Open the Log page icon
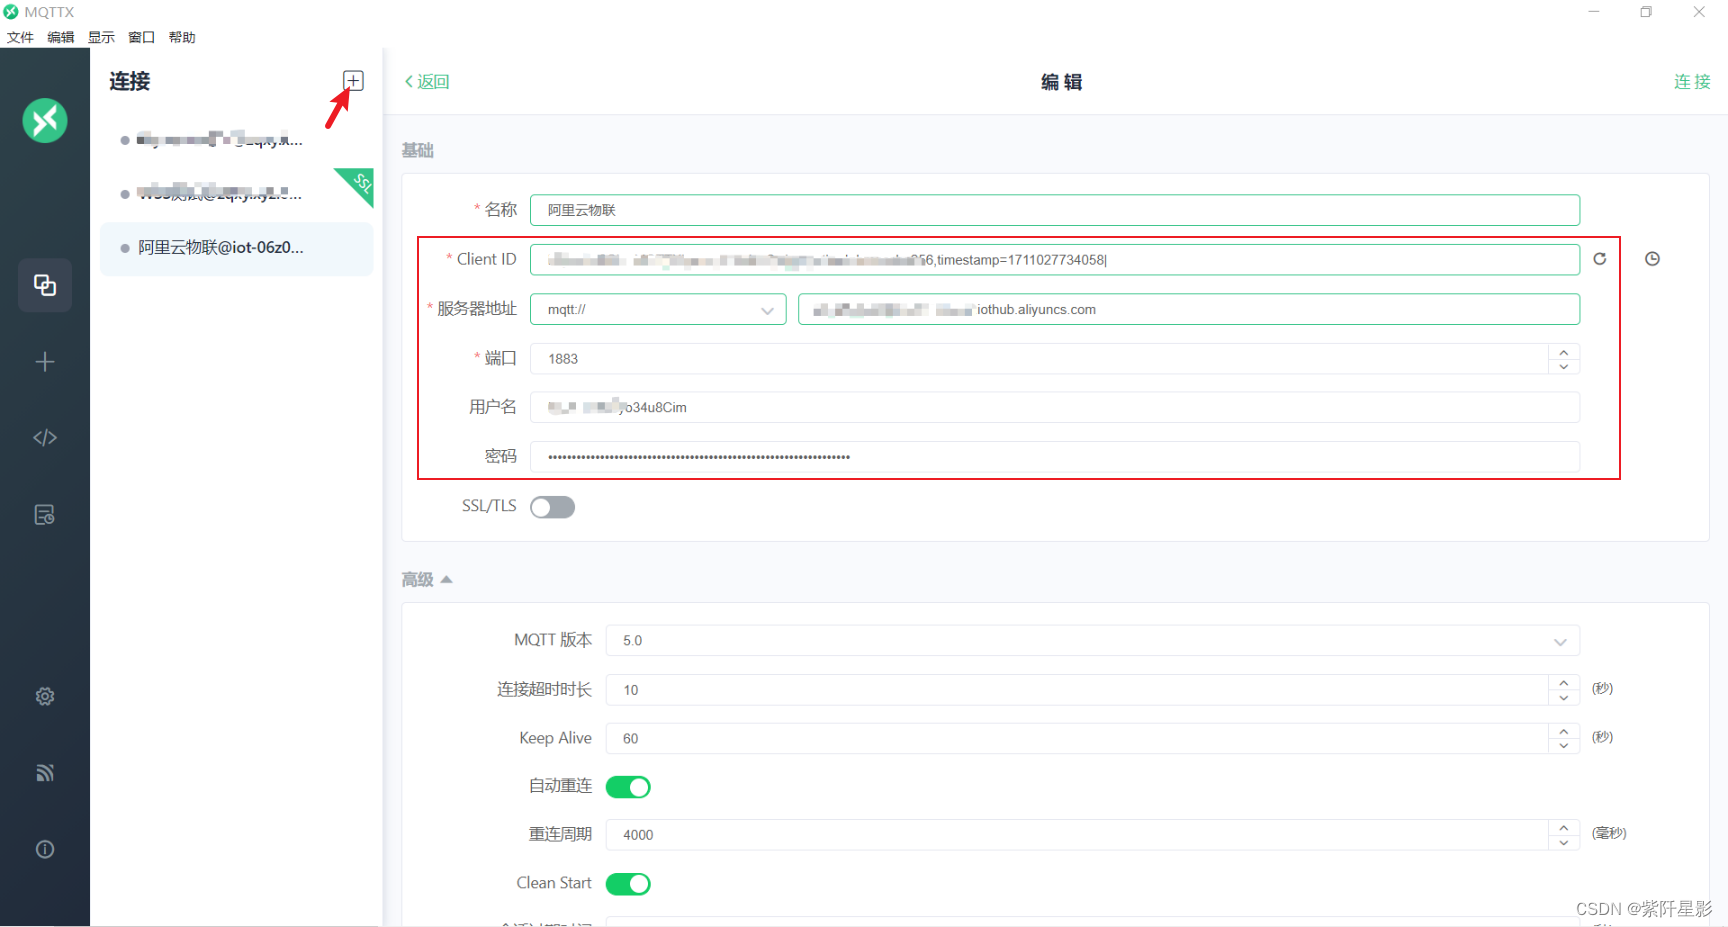 coord(45,515)
